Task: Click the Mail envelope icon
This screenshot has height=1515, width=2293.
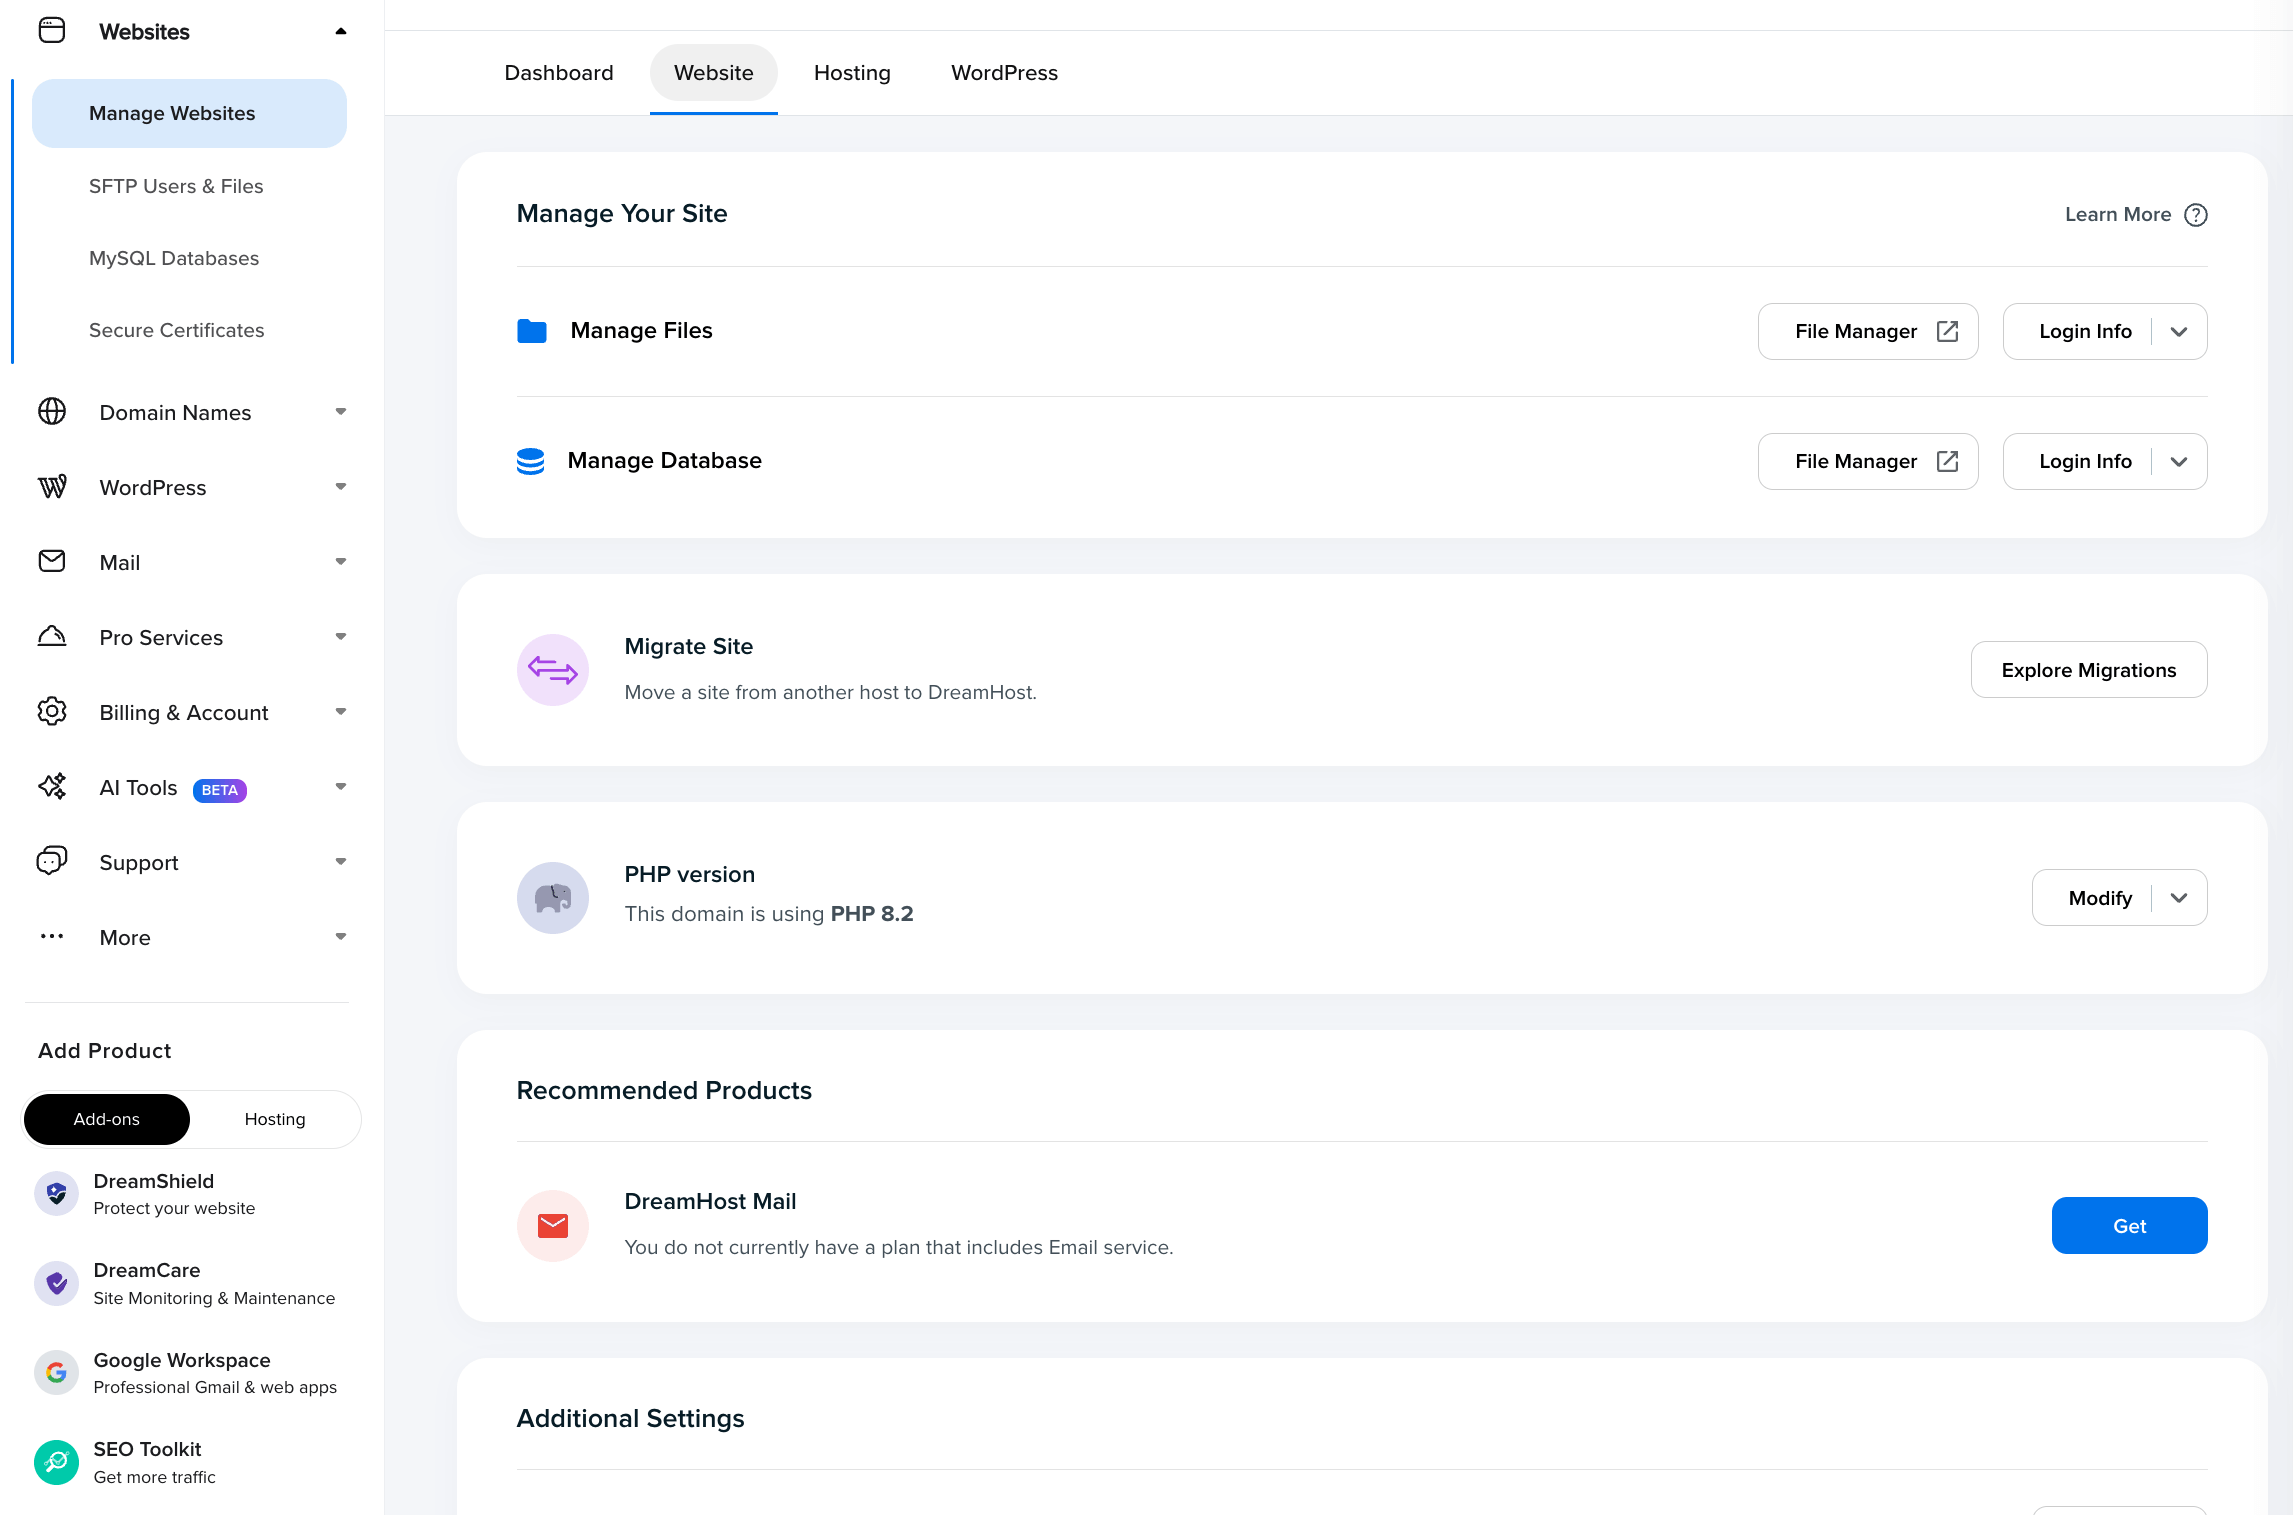Action: pyautogui.click(x=51, y=561)
